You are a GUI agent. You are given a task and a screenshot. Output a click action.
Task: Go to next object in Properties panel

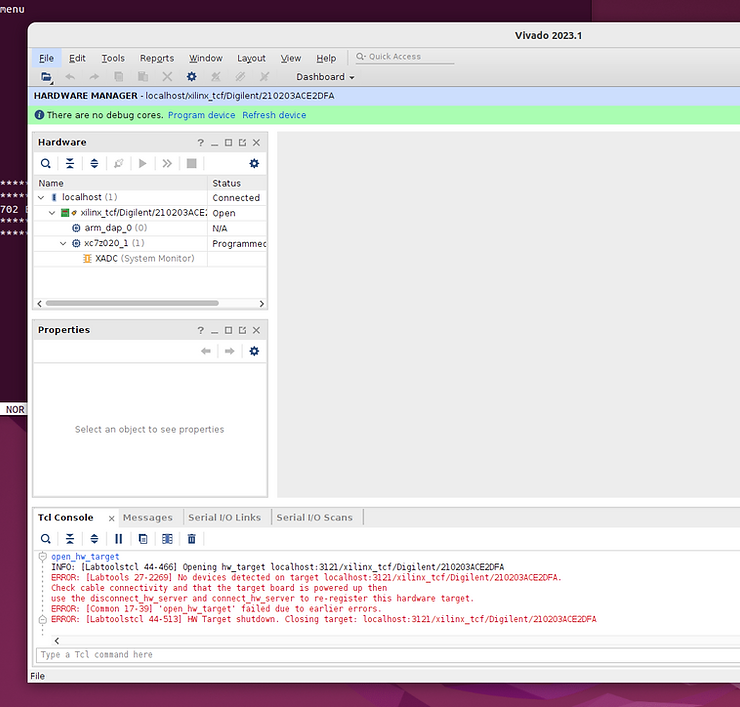click(x=229, y=351)
